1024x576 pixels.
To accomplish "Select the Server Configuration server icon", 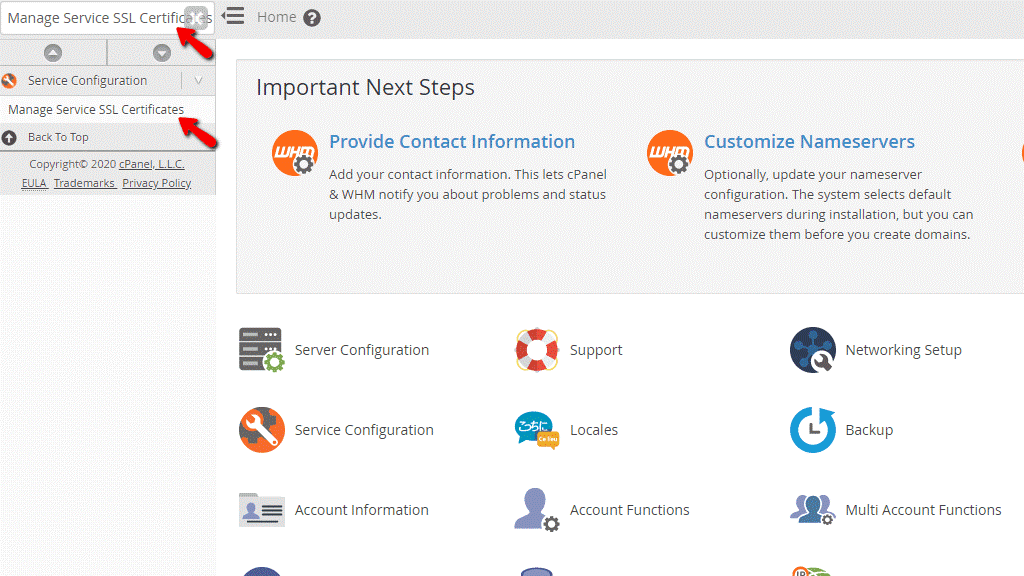I will pyautogui.click(x=261, y=350).
